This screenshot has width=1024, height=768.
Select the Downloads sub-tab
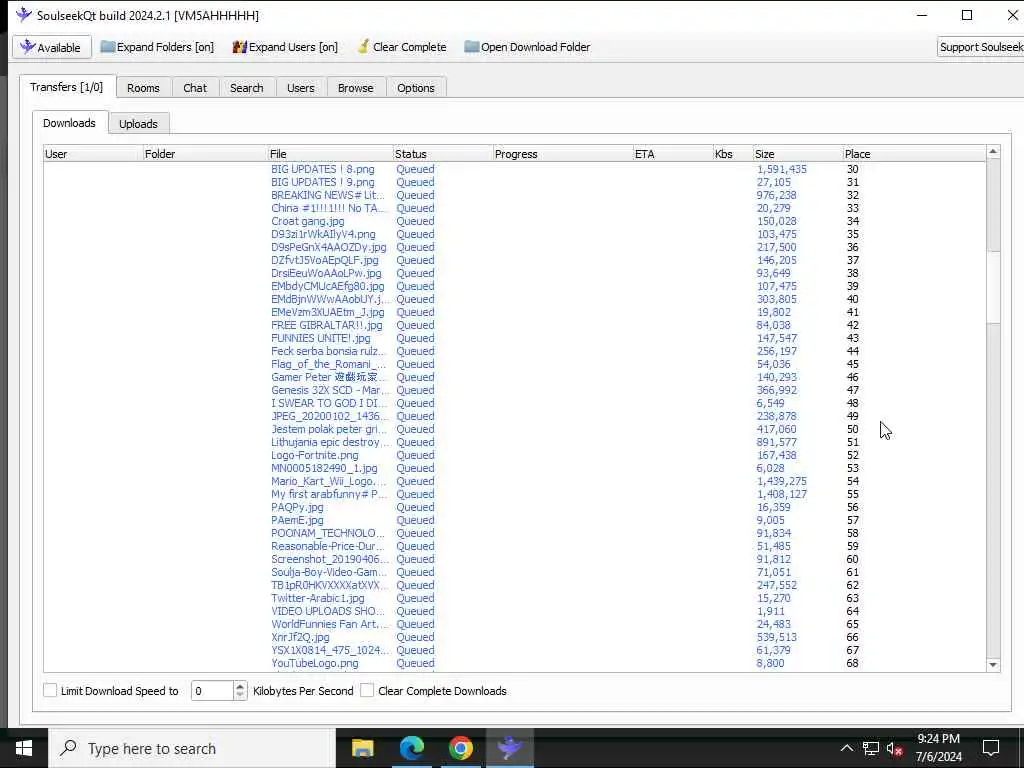pos(69,123)
